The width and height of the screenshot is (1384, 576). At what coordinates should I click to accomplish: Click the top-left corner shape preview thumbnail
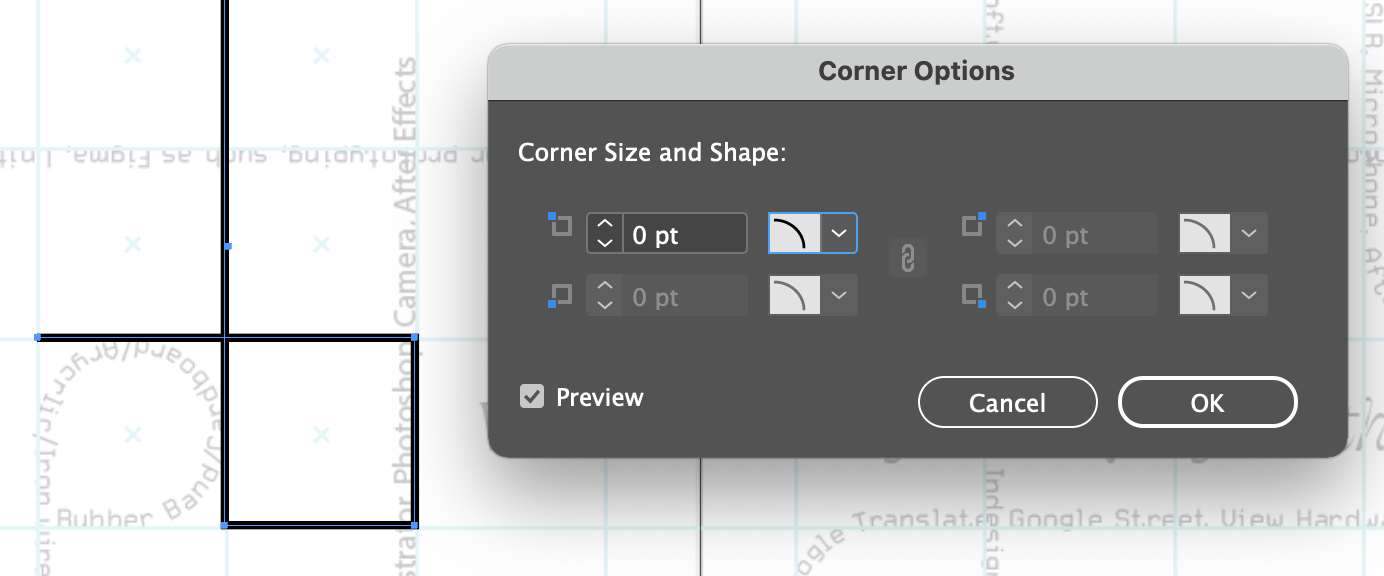[x=797, y=232]
